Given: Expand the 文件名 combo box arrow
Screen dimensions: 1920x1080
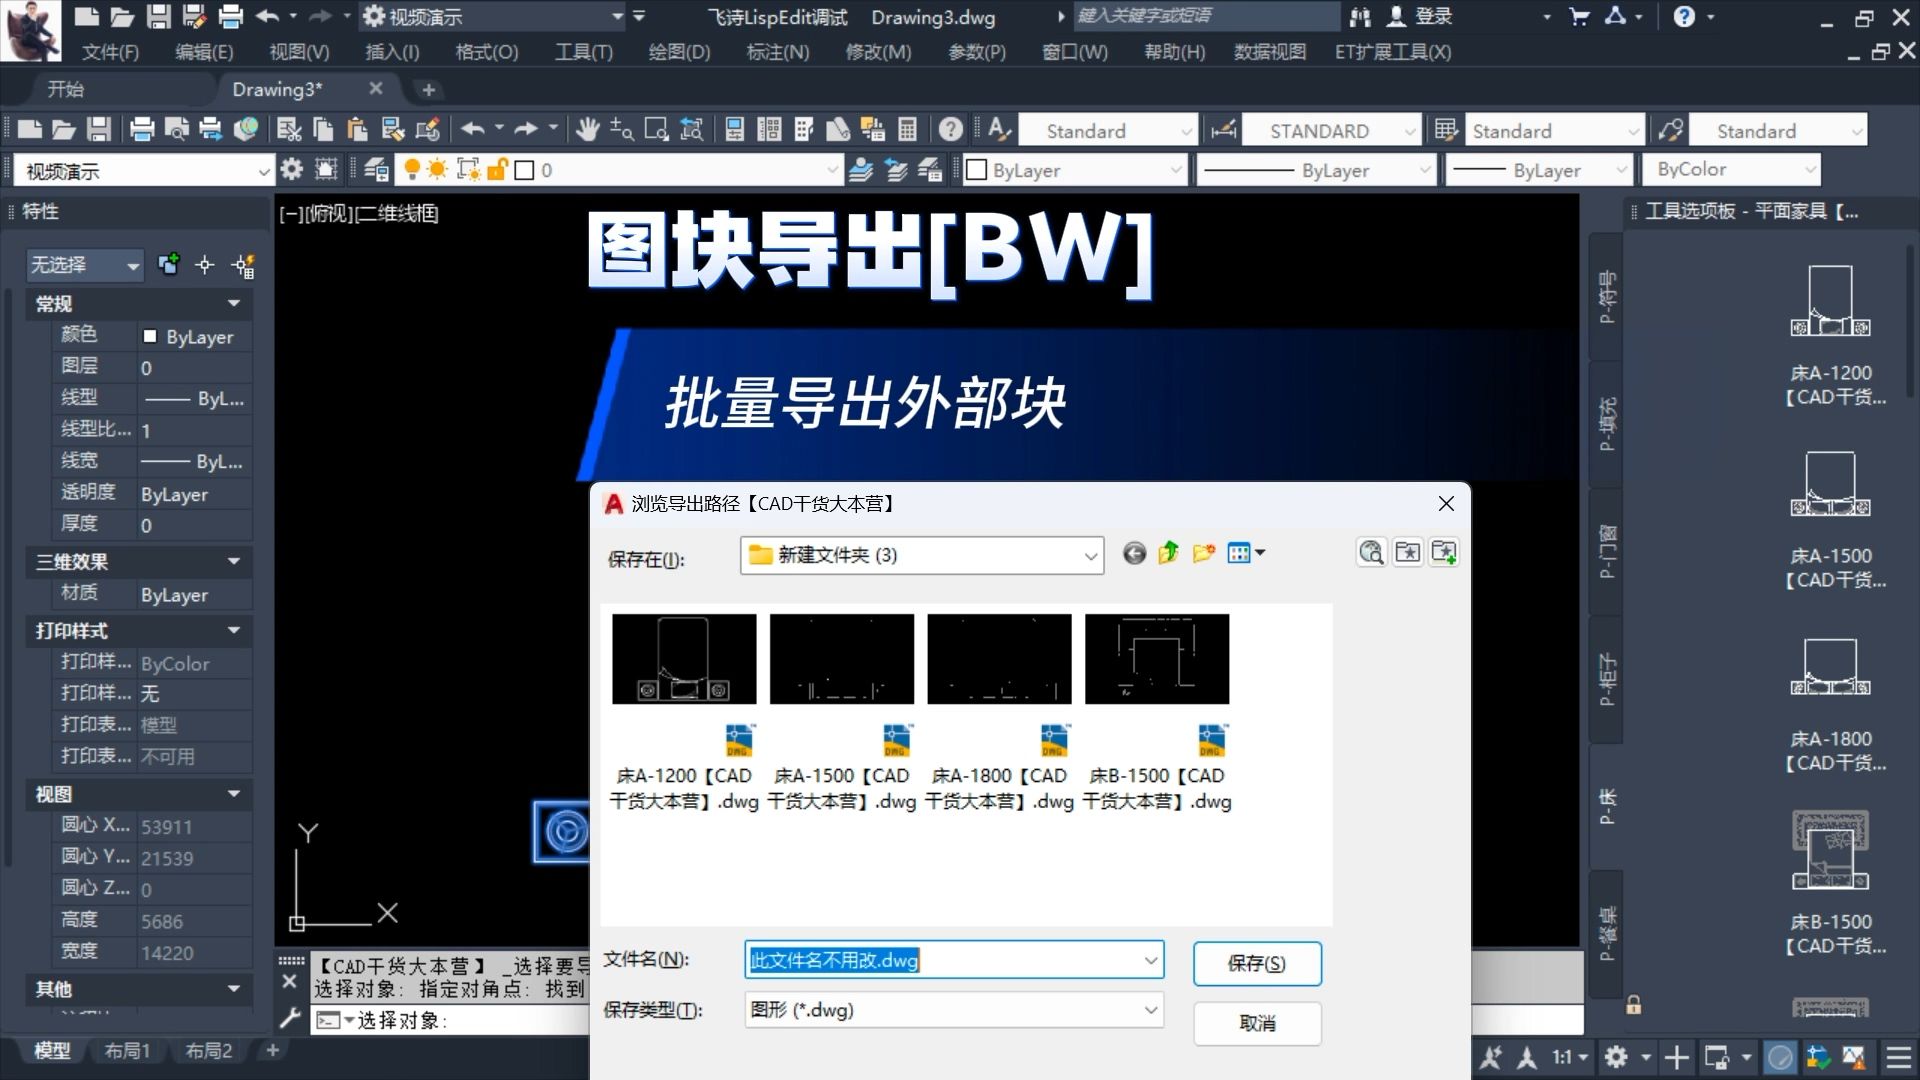Looking at the screenshot, I should click(x=1150, y=960).
